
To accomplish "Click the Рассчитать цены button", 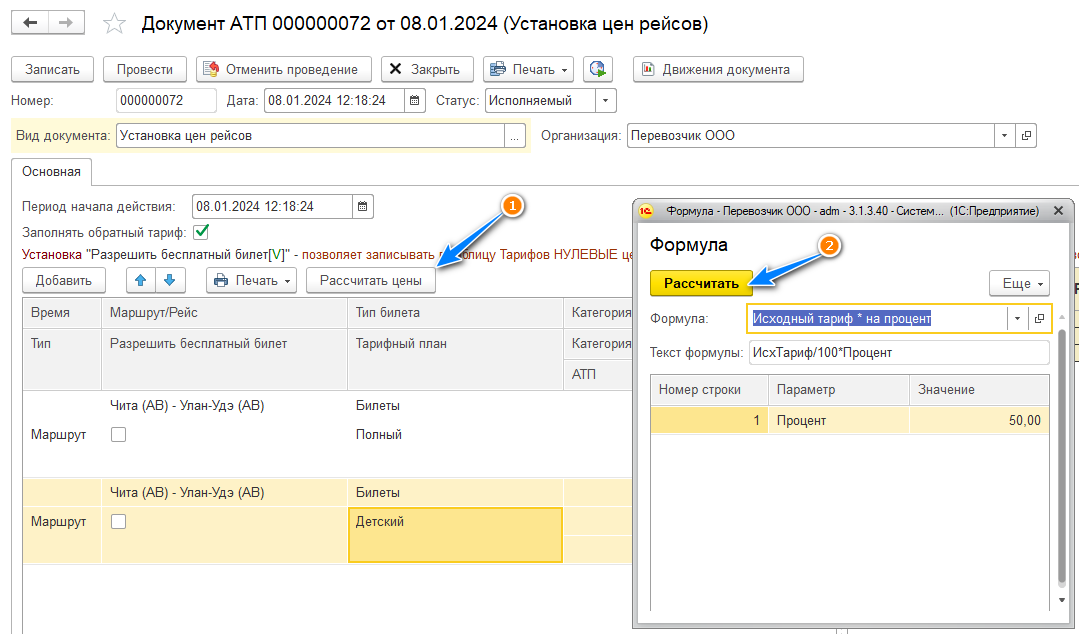I will pyautogui.click(x=370, y=281).
